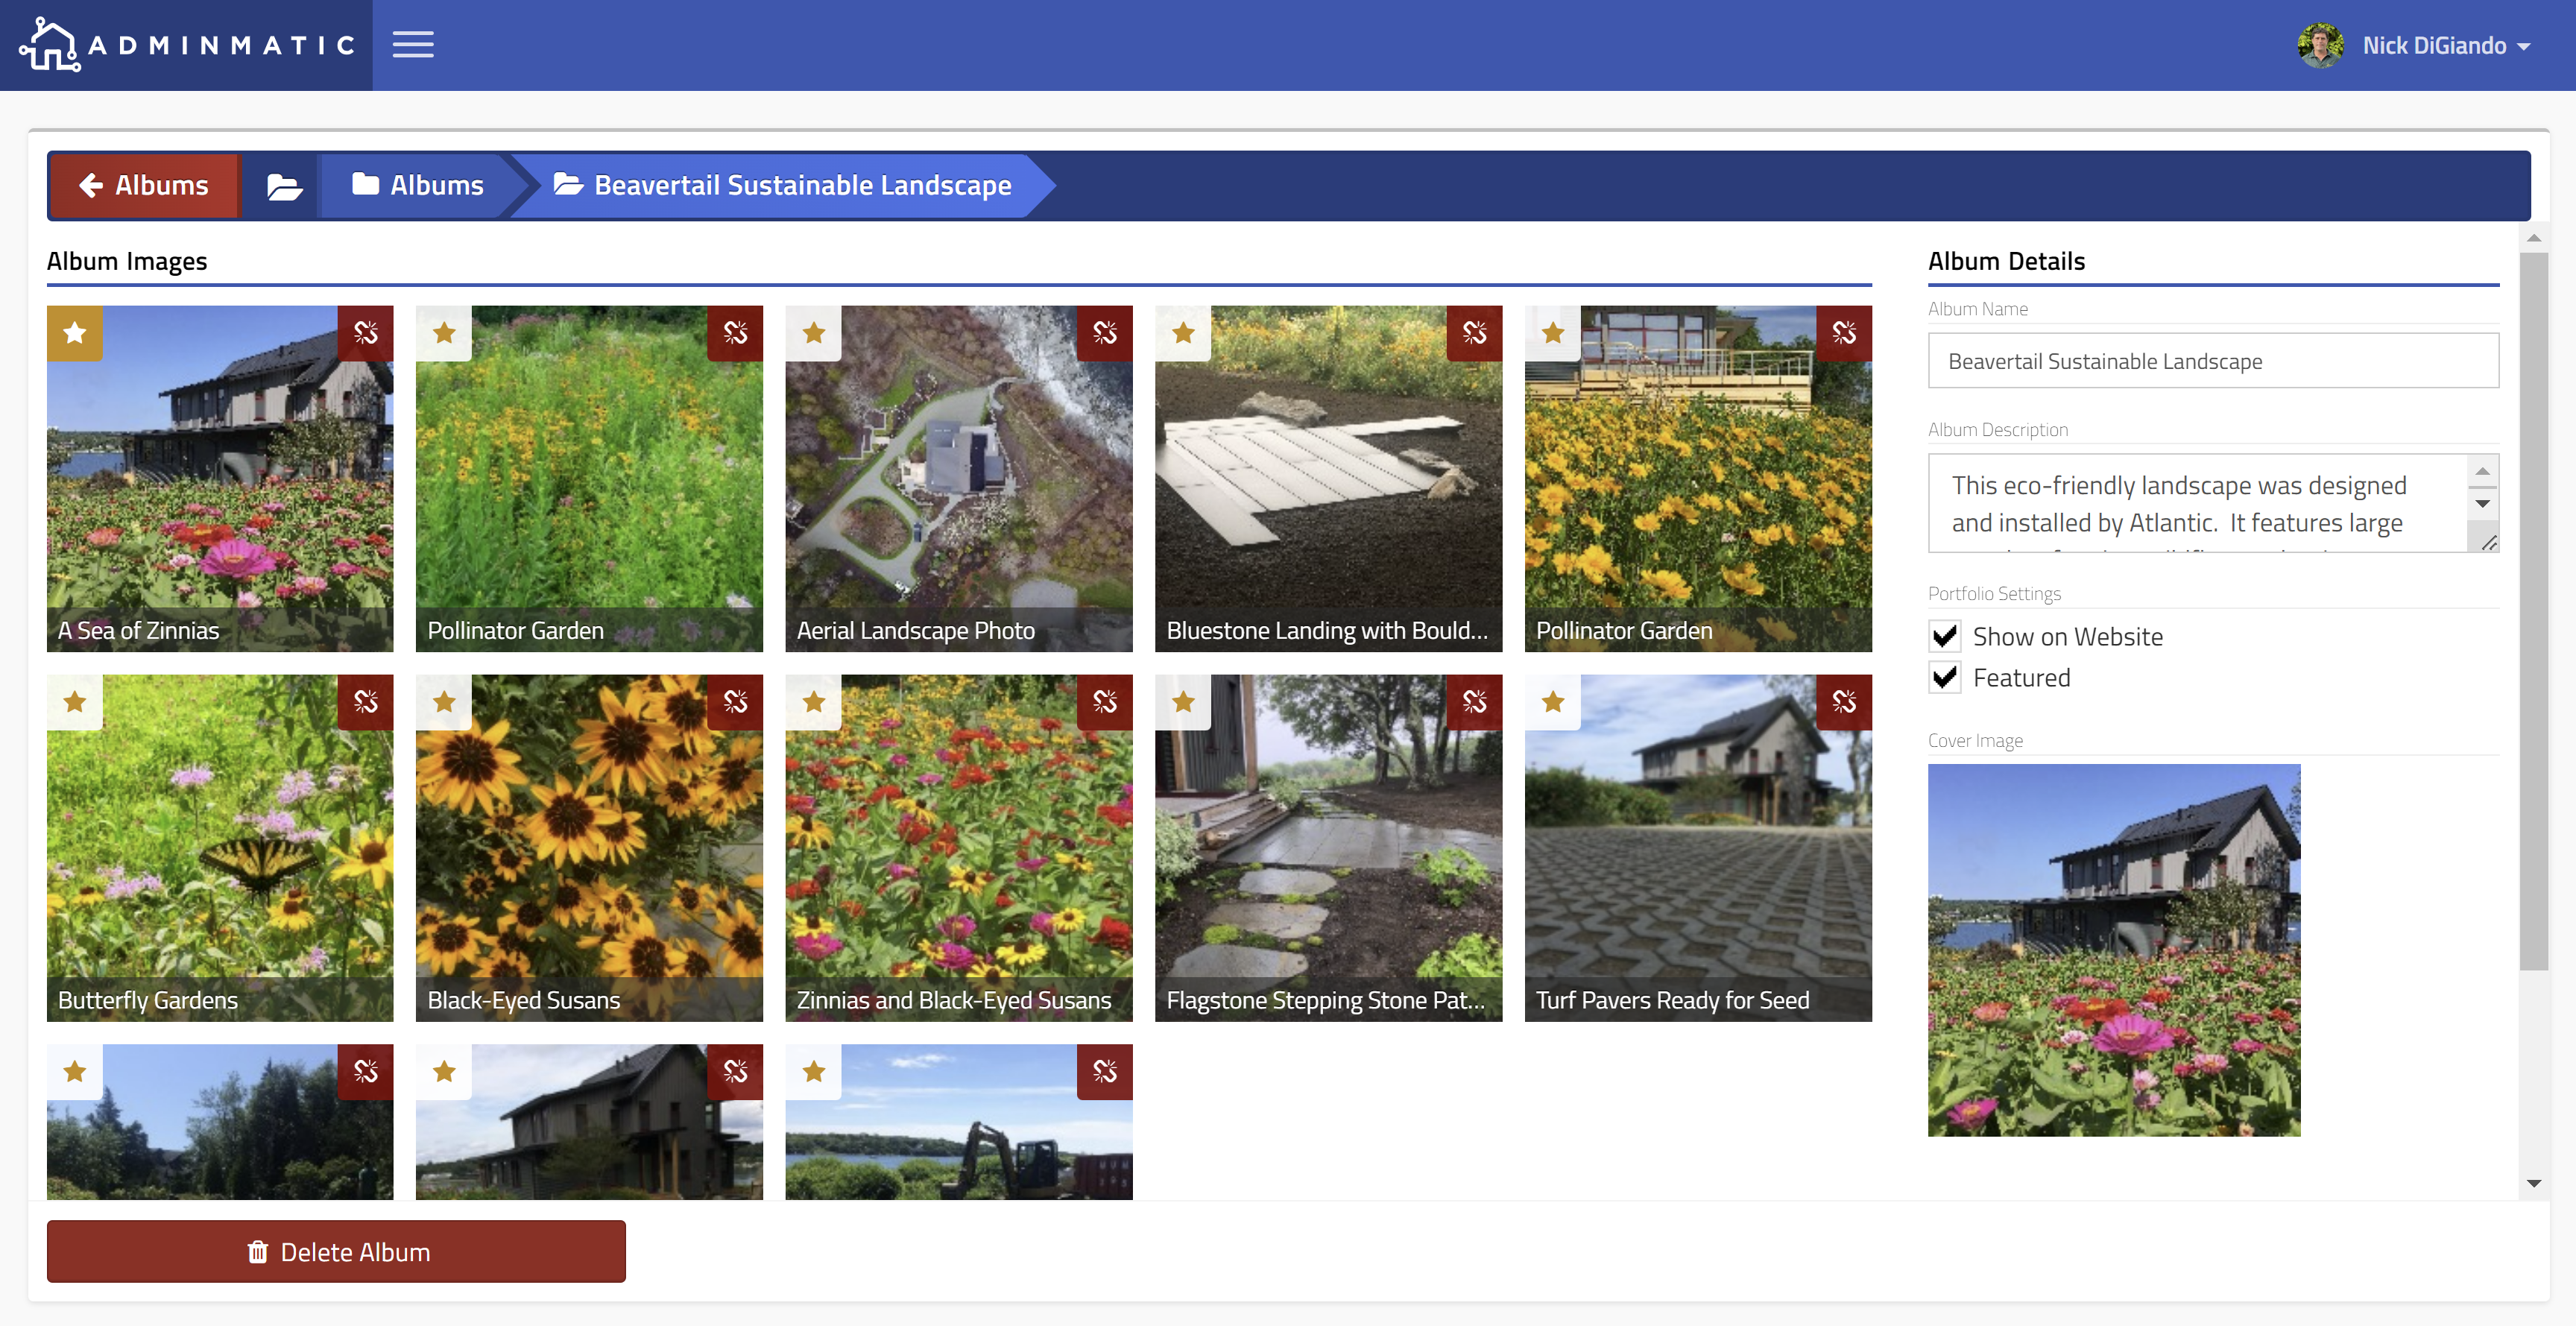Unlink the Flagstone Stepping Stone Path image
Screen dimensions: 2576x1326
click(x=1475, y=702)
